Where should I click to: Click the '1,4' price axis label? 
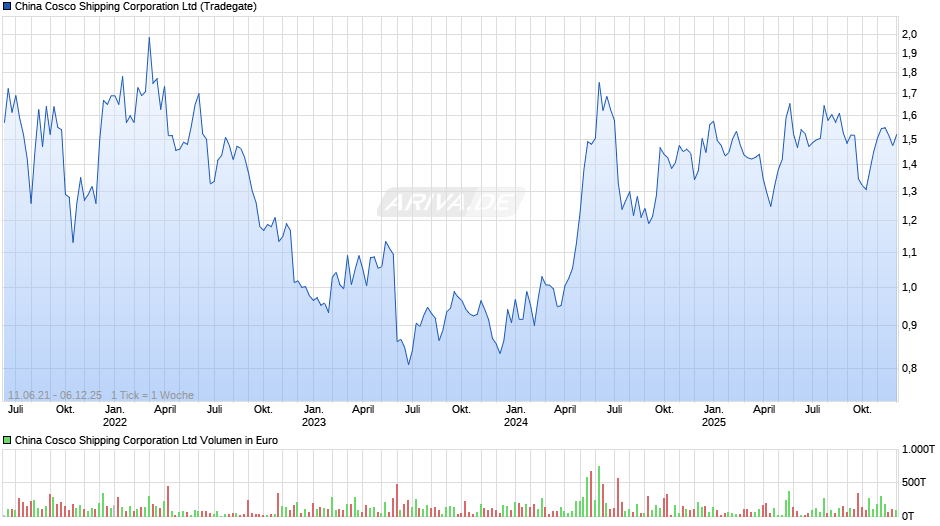pyautogui.click(x=909, y=164)
